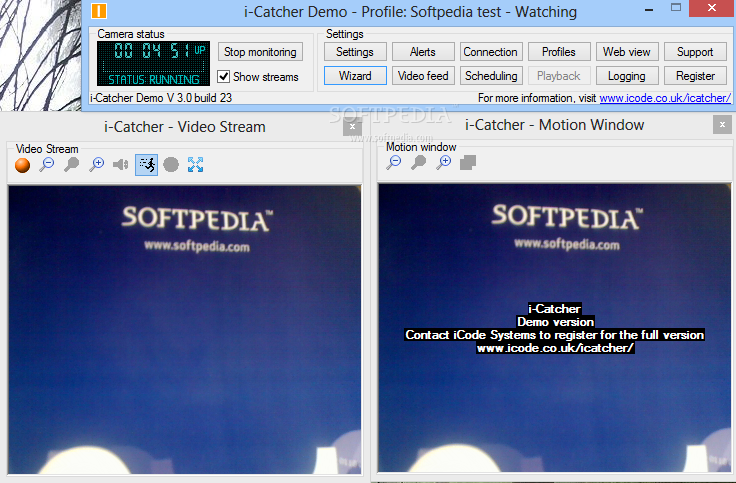736x483 pixels.
Task: Click Stop monitoring button
Action: 261,52
